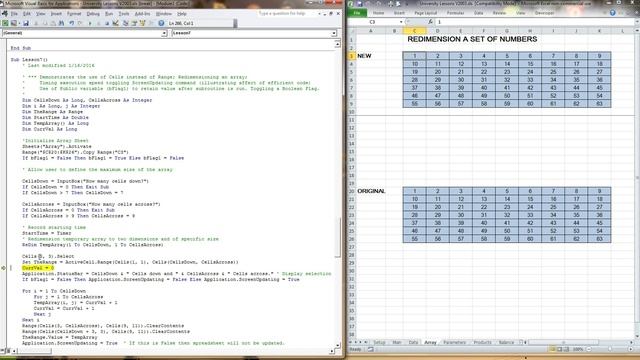
Task: Open the Tools menu in VBA editor
Action: tap(124, 14)
